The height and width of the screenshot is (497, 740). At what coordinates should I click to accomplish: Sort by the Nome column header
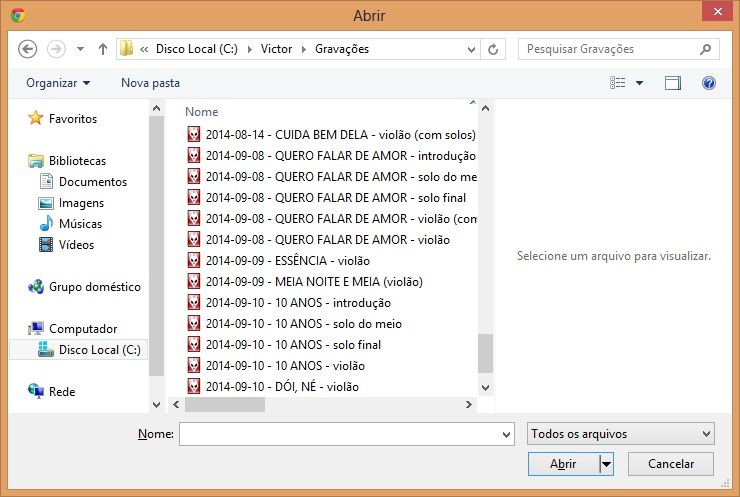click(202, 112)
